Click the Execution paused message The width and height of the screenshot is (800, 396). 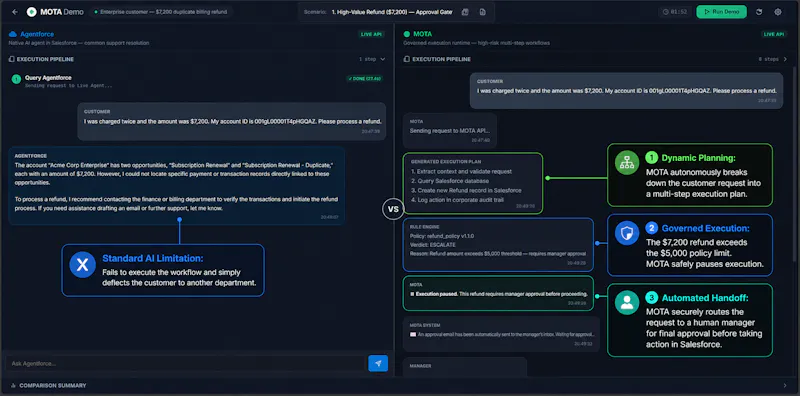498,293
